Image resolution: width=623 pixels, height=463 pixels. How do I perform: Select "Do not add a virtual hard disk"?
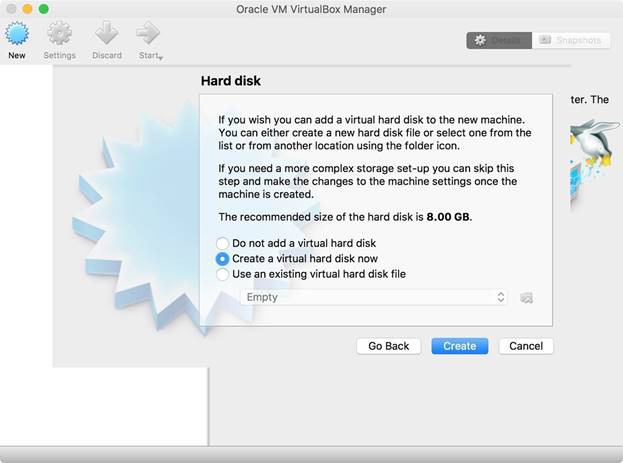[x=223, y=243]
